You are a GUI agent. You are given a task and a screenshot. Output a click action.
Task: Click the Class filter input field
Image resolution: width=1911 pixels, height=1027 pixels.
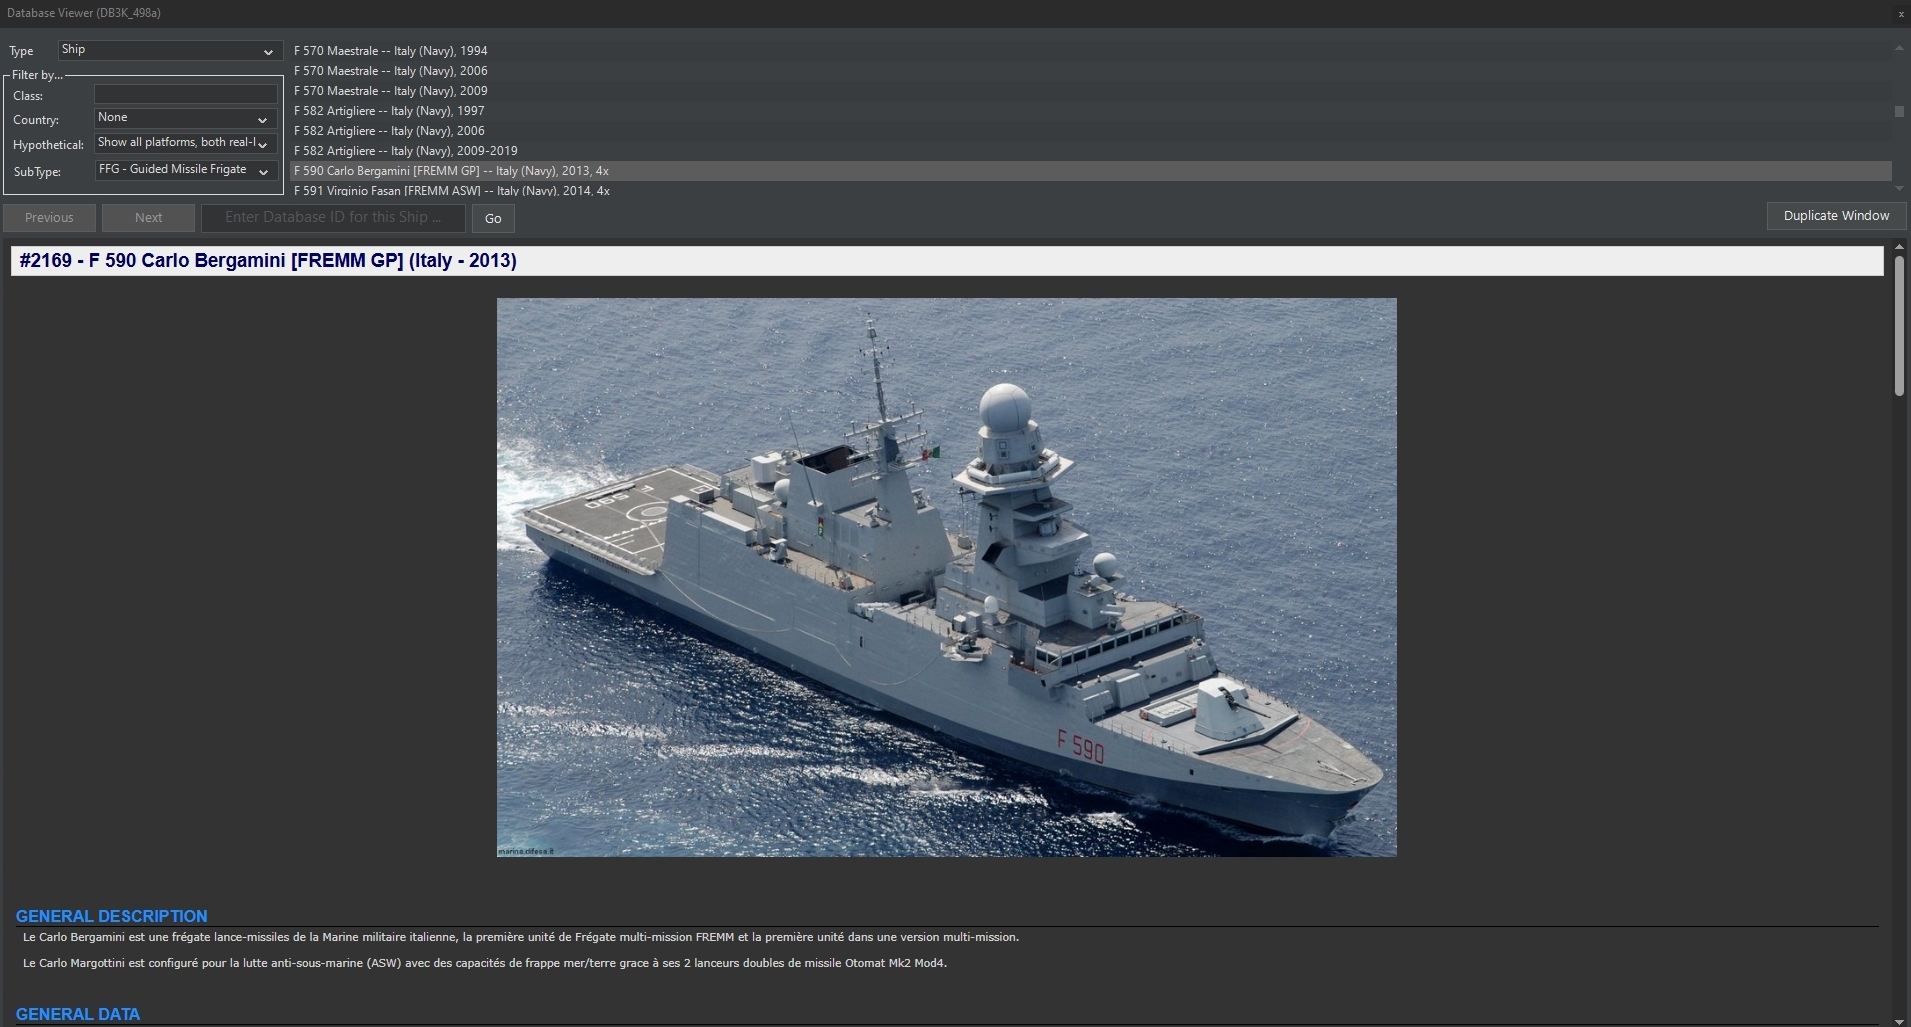185,95
